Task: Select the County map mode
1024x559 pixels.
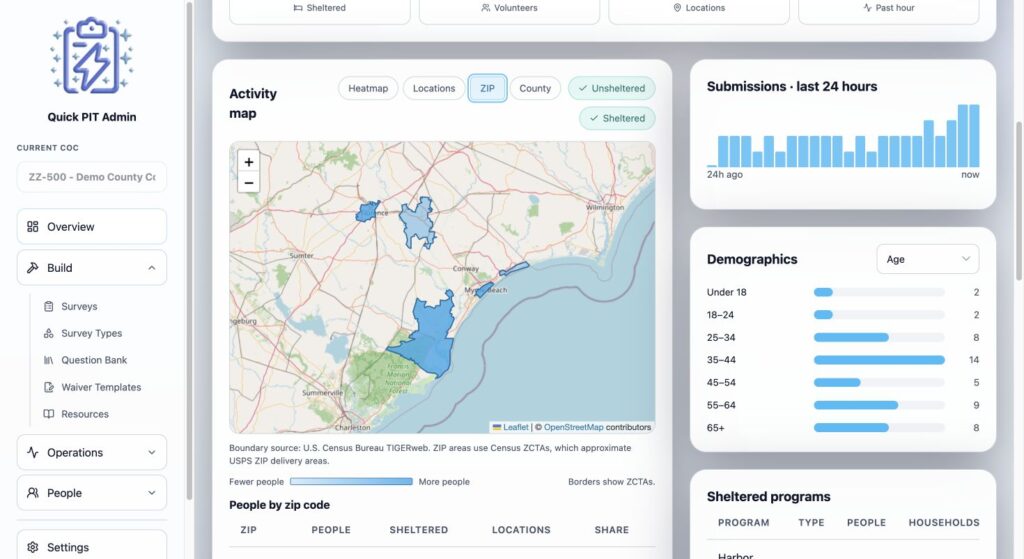Action: (535, 88)
